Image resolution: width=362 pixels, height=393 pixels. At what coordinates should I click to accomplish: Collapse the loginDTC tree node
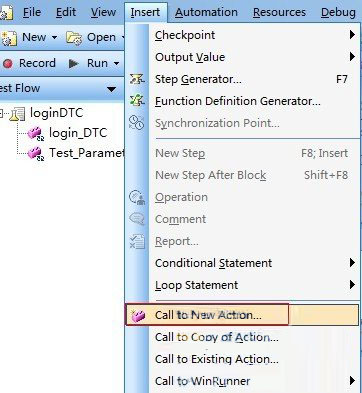1,114
